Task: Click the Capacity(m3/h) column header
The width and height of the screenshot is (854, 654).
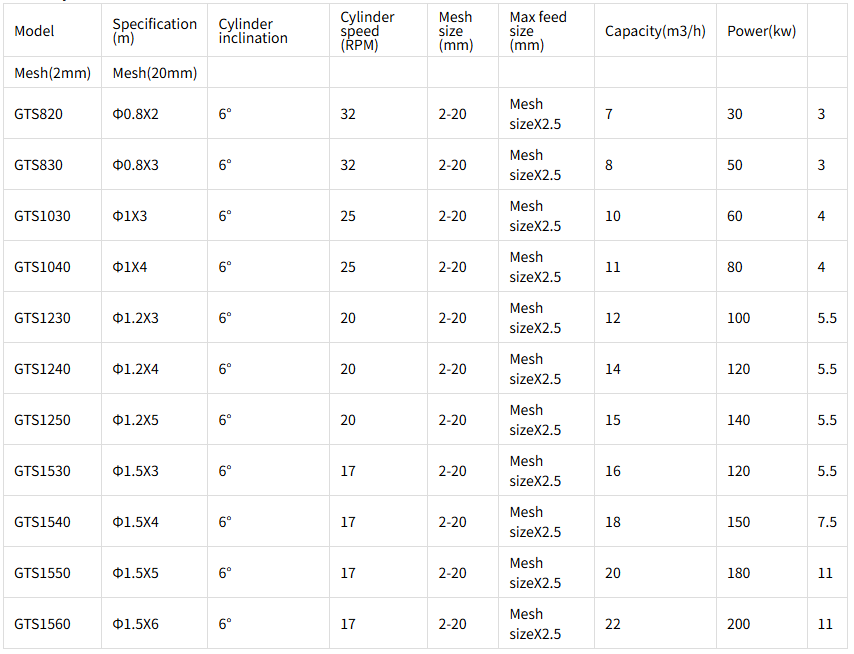Action: coord(655,31)
